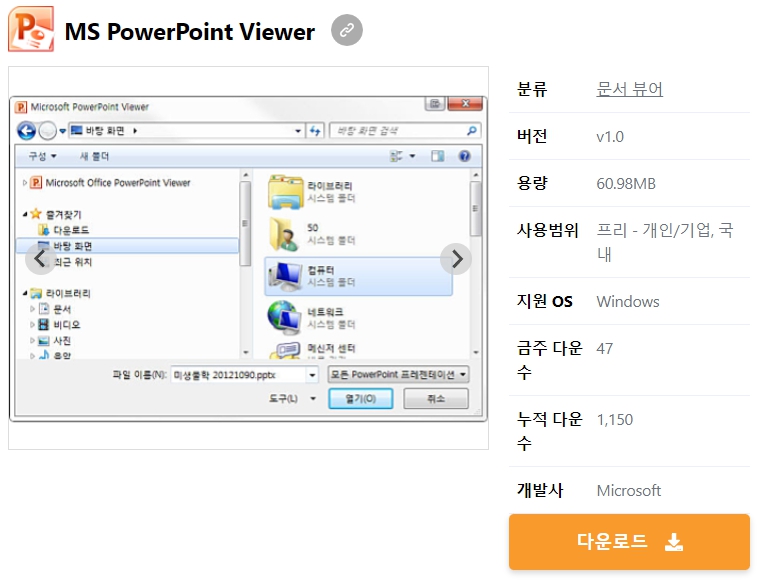Viewport: 758px width, 581px height.
Task: Click the cumulative downloads value 1,150
Action: [614, 420]
